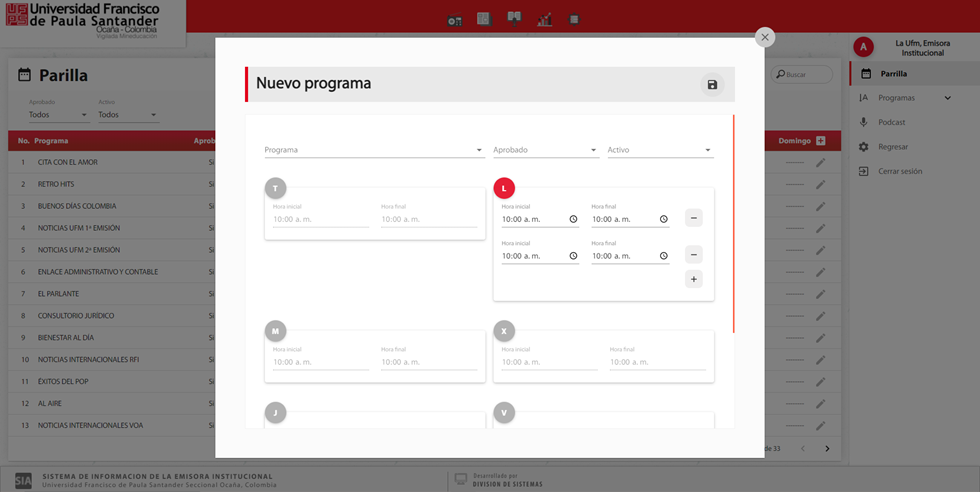Click the newspaper icon in the top toolbar
The image size is (980, 492).
click(x=484, y=19)
